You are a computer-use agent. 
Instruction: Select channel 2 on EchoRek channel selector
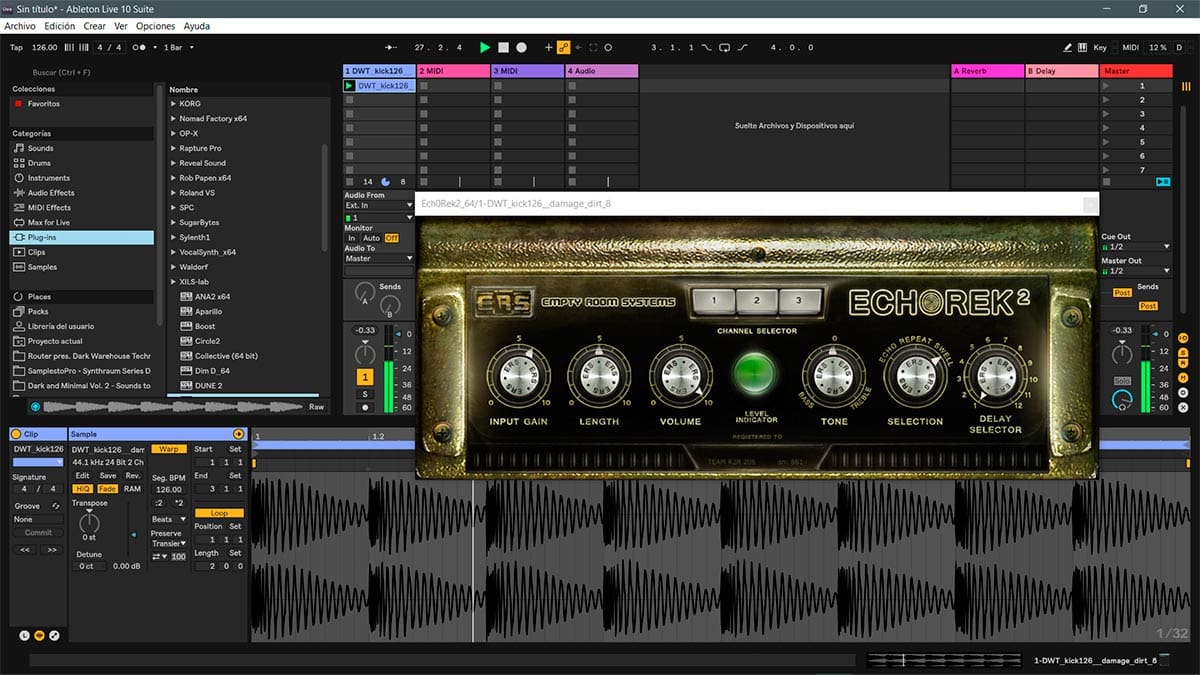[757, 300]
